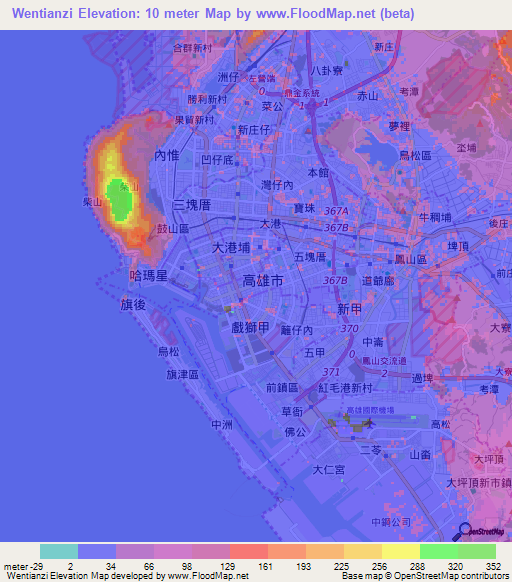Click the 赤山 label
Viewport: 512px width, 582px height.
point(368,96)
